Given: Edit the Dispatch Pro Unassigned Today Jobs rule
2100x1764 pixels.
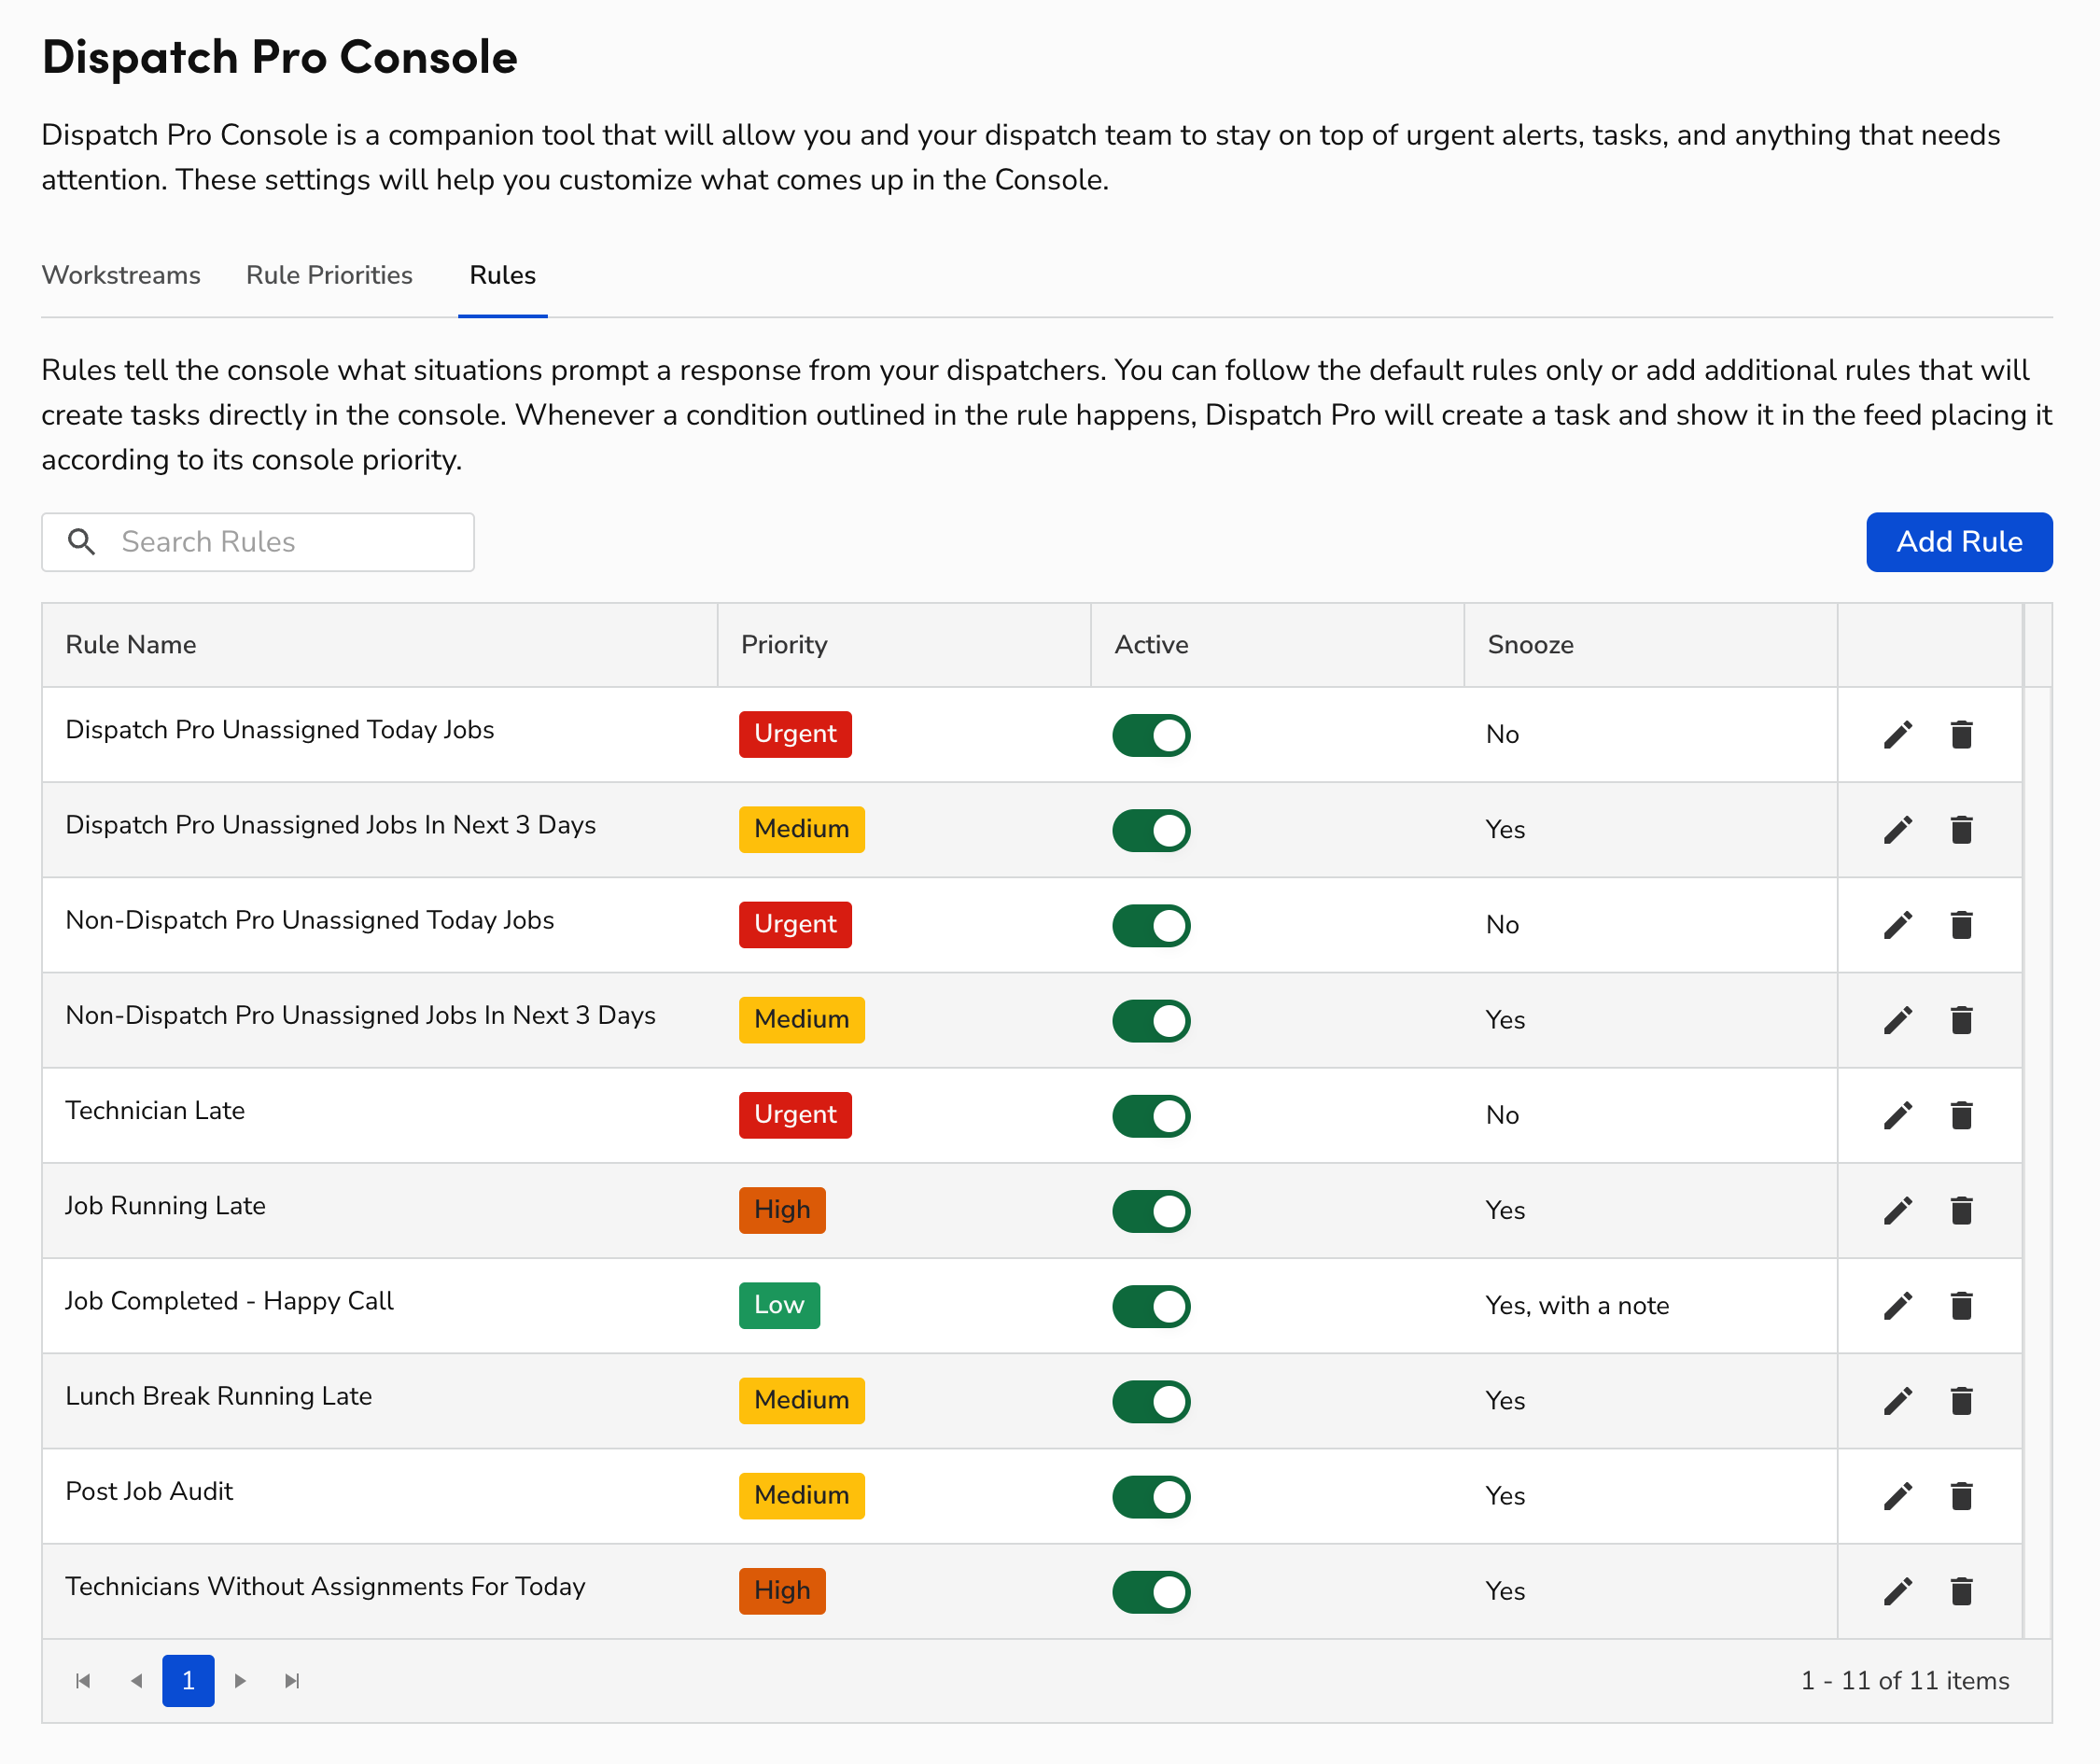Looking at the screenshot, I should click(x=1897, y=734).
